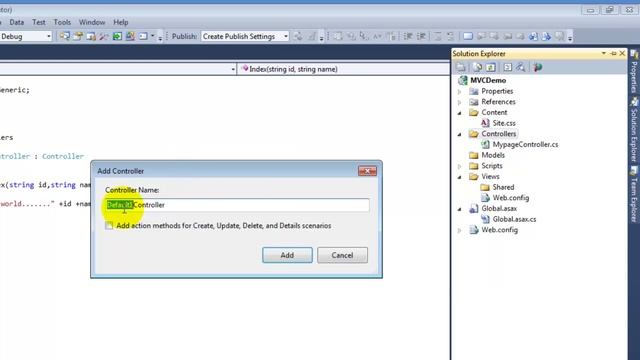Expand the root Web.config node
The height and width of the screenshot is (360, 640).
coord(460,230)
